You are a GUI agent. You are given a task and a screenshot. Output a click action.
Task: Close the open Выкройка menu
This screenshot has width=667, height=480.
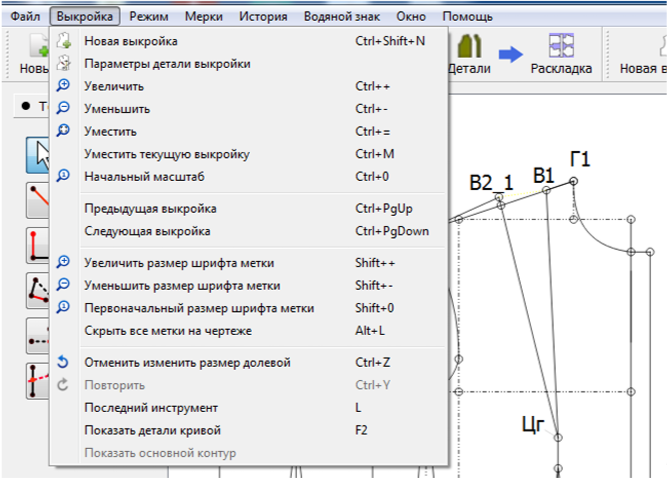coord(85,17)
